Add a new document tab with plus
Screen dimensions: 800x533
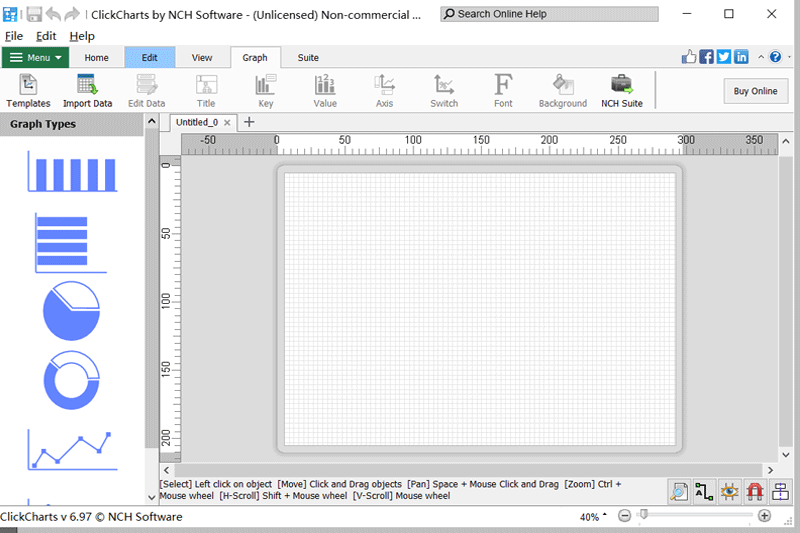[249, 122]
